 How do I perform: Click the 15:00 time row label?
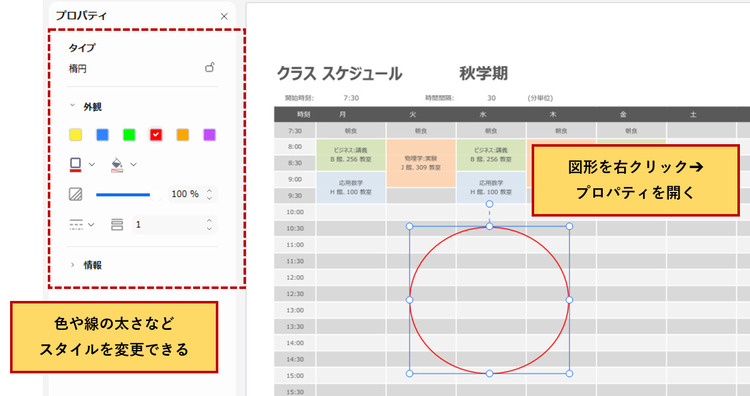click(295, 375)
